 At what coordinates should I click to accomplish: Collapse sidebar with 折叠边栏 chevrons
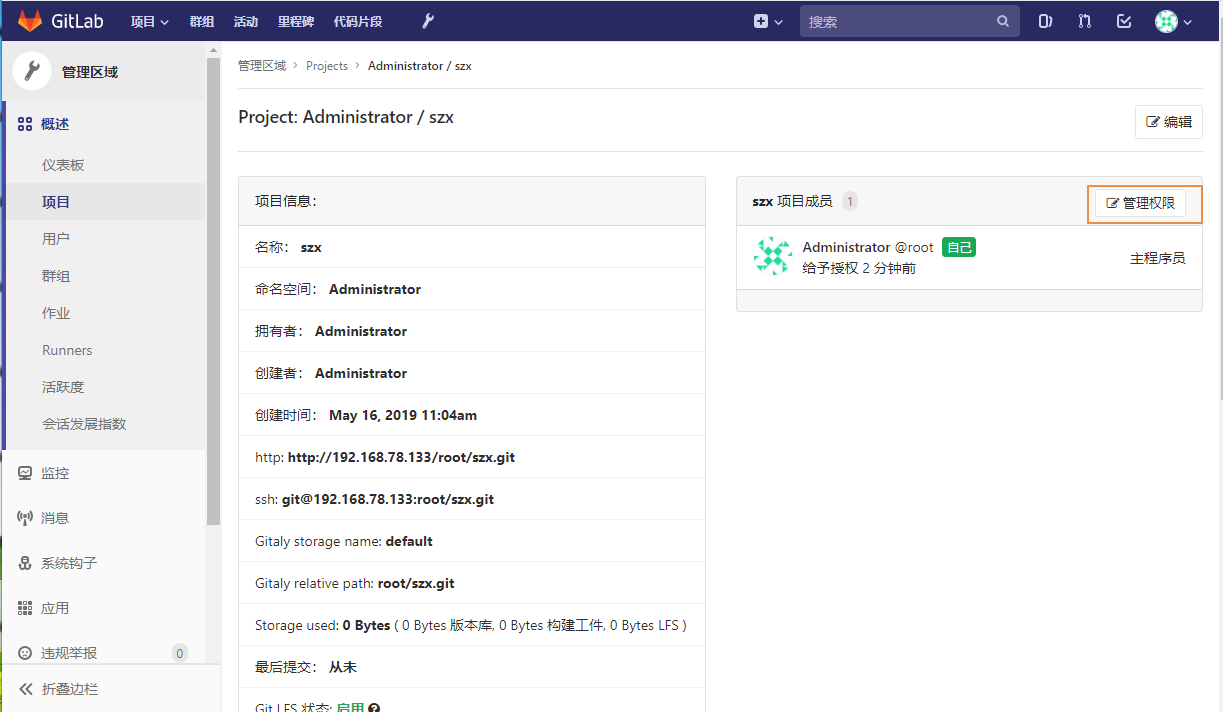pos(25,689)
